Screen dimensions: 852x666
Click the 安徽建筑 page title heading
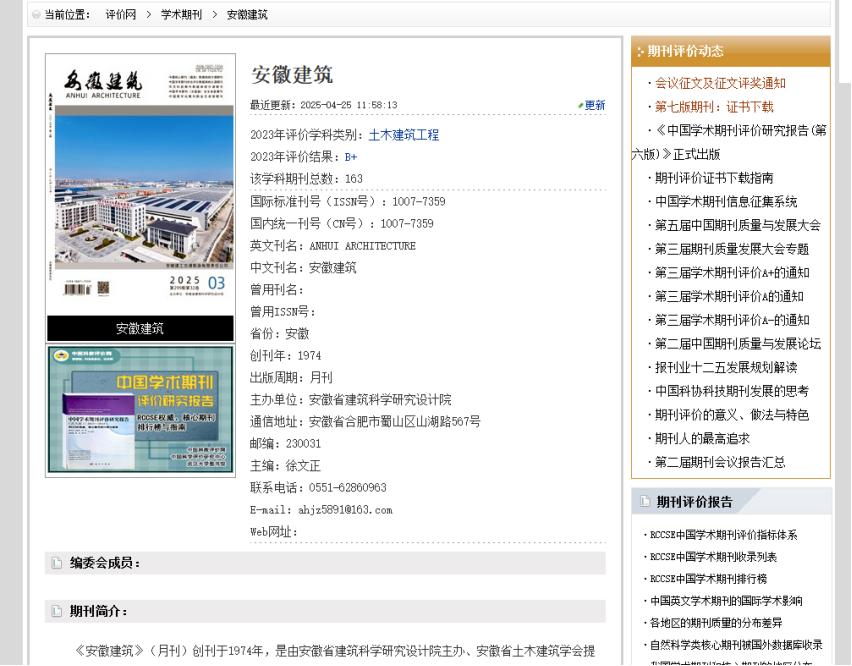pos(292,75)
